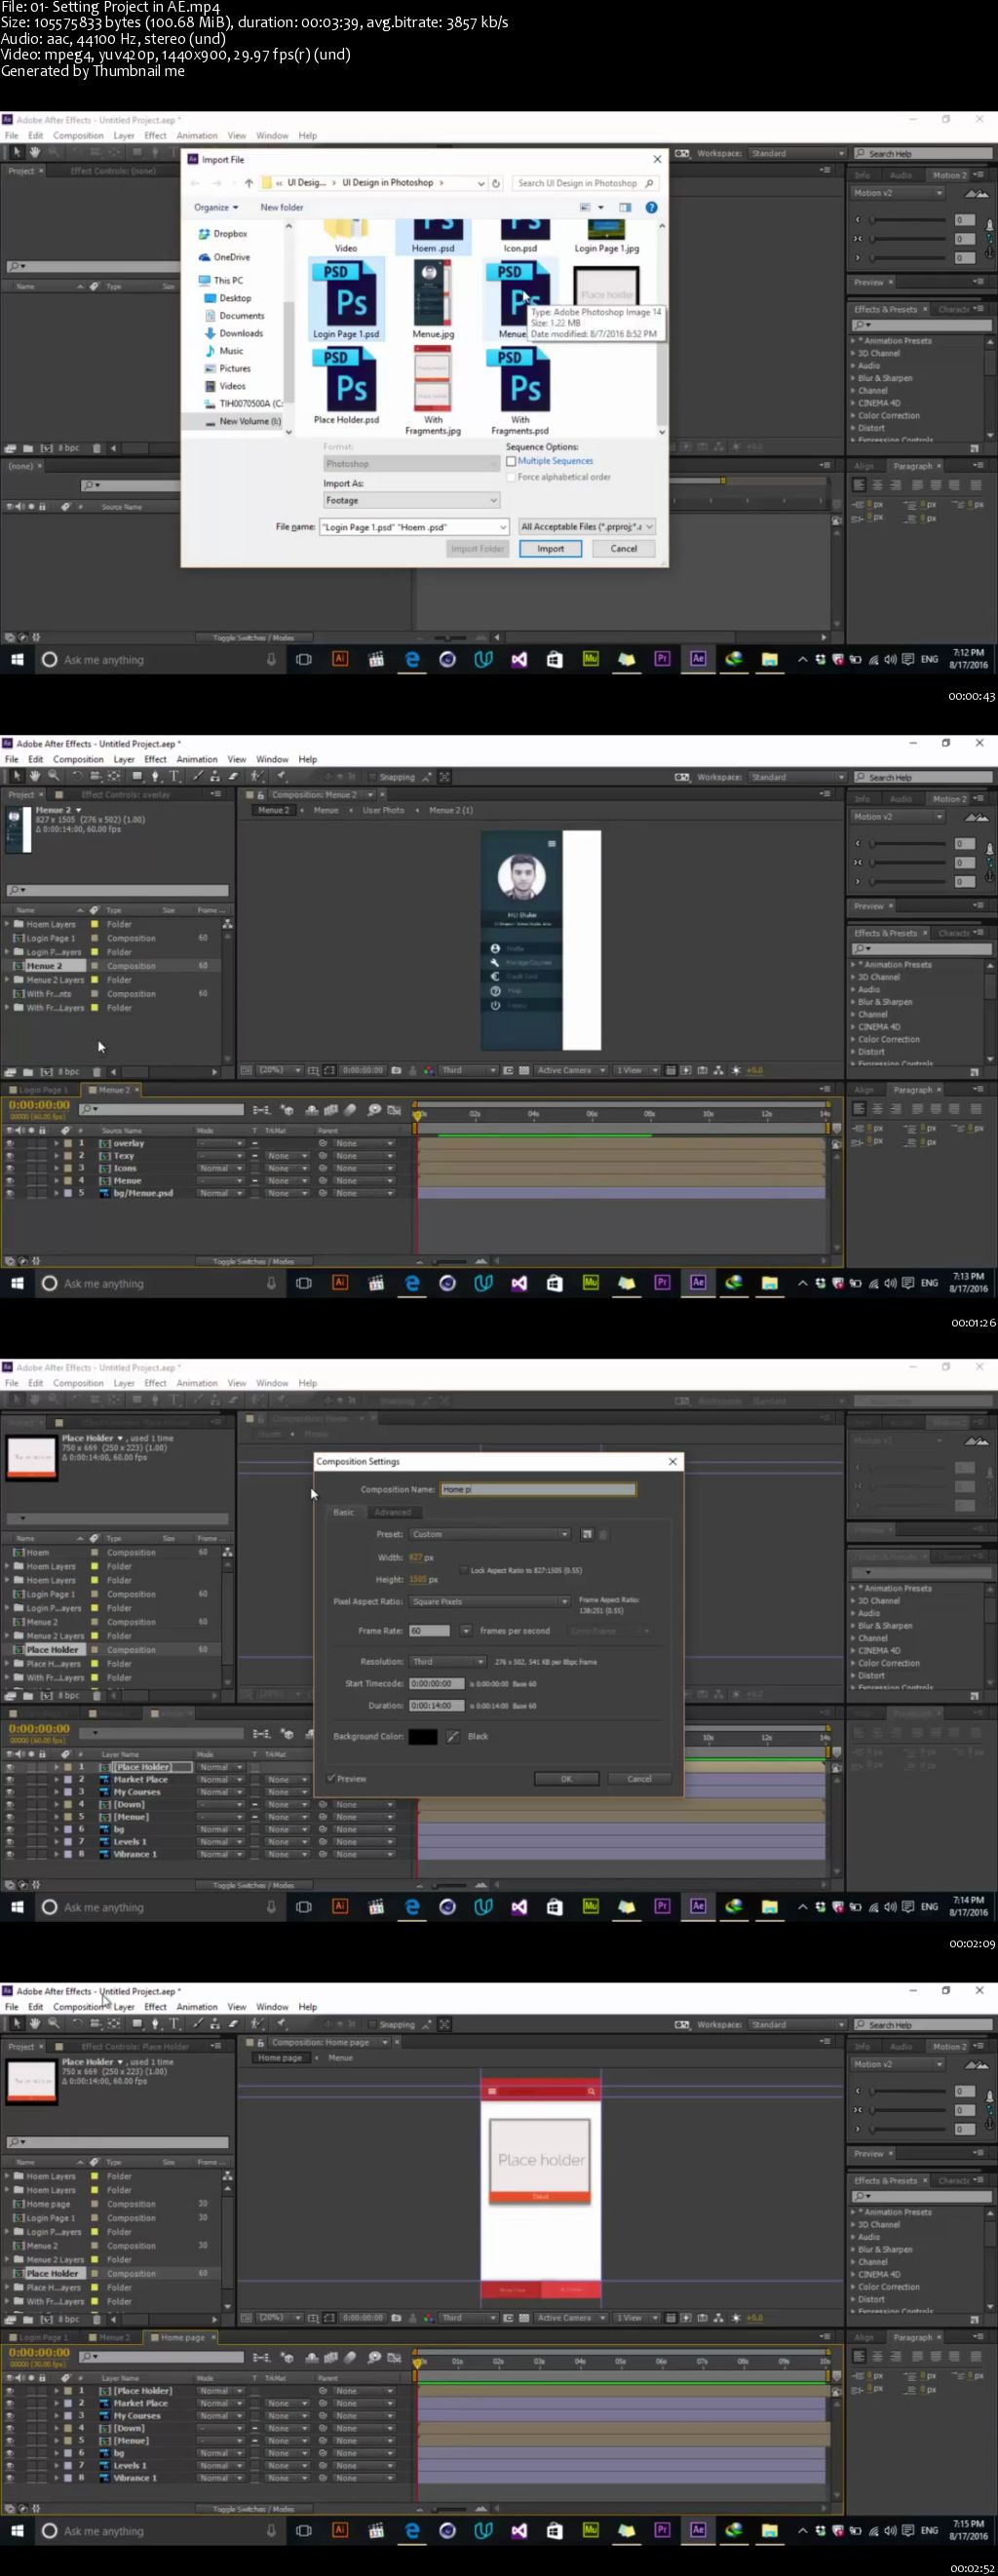Viewport: 998px width, 2576px height.
Task: Center-align text in the Paragraph panel beside Menue 2 timeline
Action: (x=876, y=1108)
